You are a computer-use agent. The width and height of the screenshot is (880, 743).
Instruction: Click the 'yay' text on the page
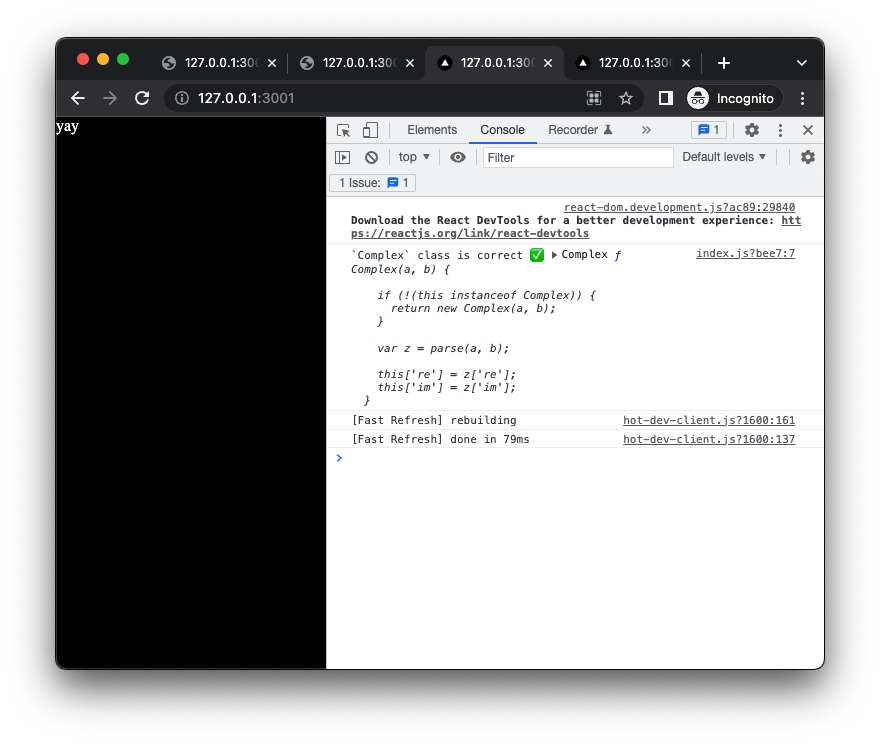(x=67, y=127)
